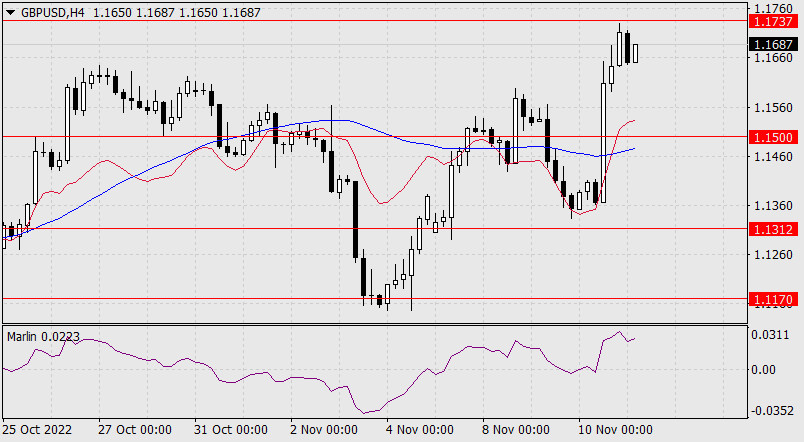The image size is (804, 442).
Task: Select the 1.1500 red price level label
Action: tap(773, 137)
